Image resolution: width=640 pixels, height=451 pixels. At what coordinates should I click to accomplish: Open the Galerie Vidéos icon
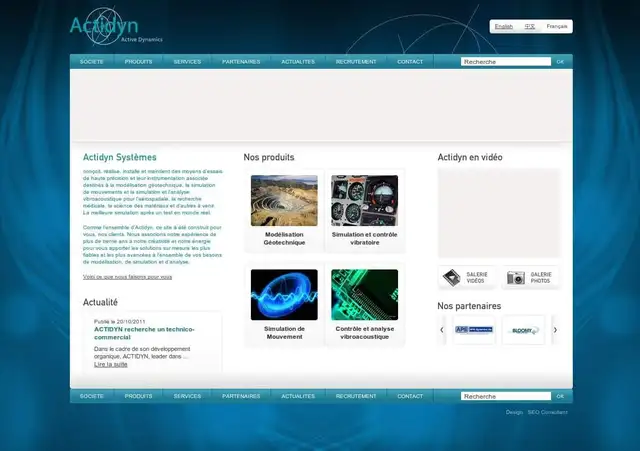tap(452, 278)
